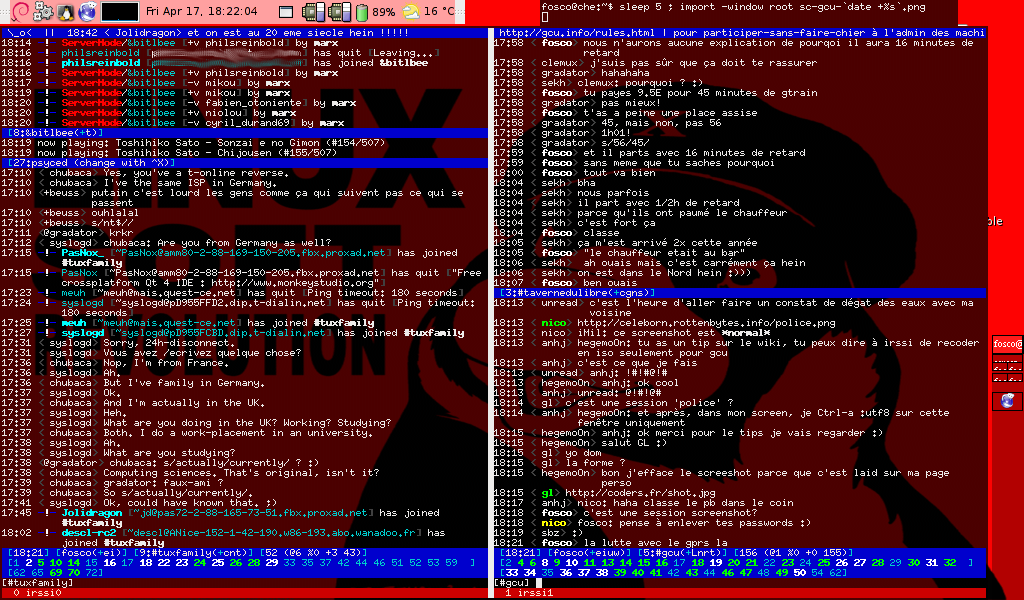Click the black system monitor graph
Image resolution: width=1024 pixels, height=600 pixels.
click(120, 12)
